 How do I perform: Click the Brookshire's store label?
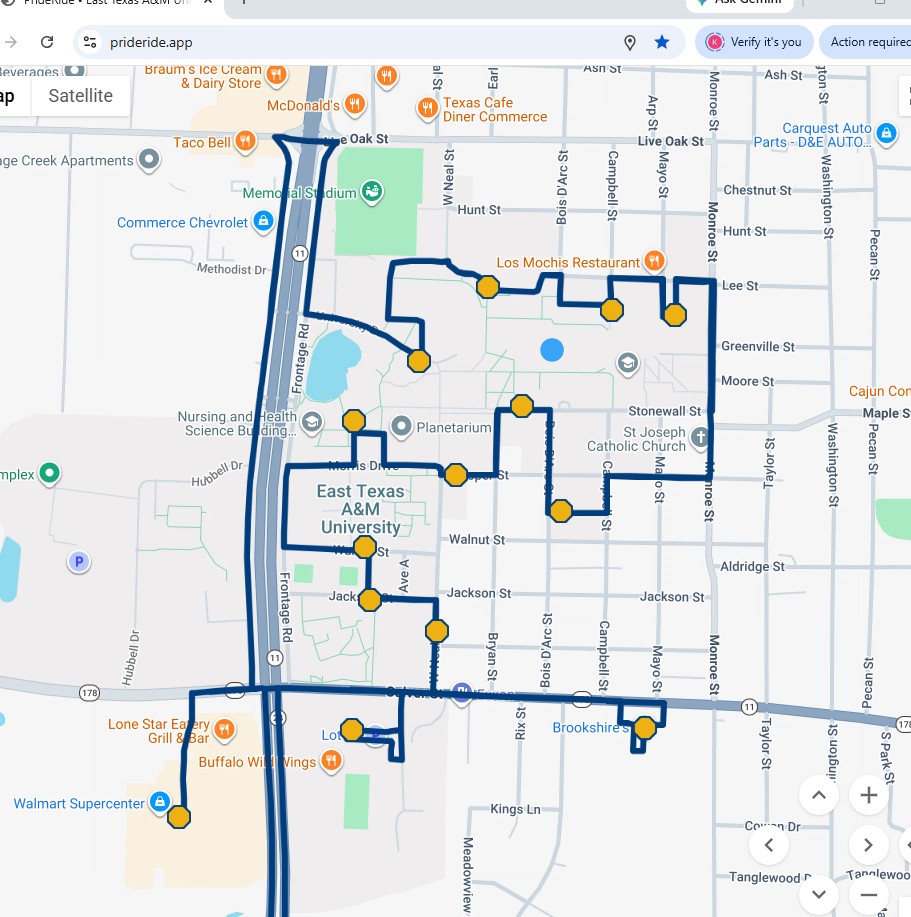click(590, 728)
